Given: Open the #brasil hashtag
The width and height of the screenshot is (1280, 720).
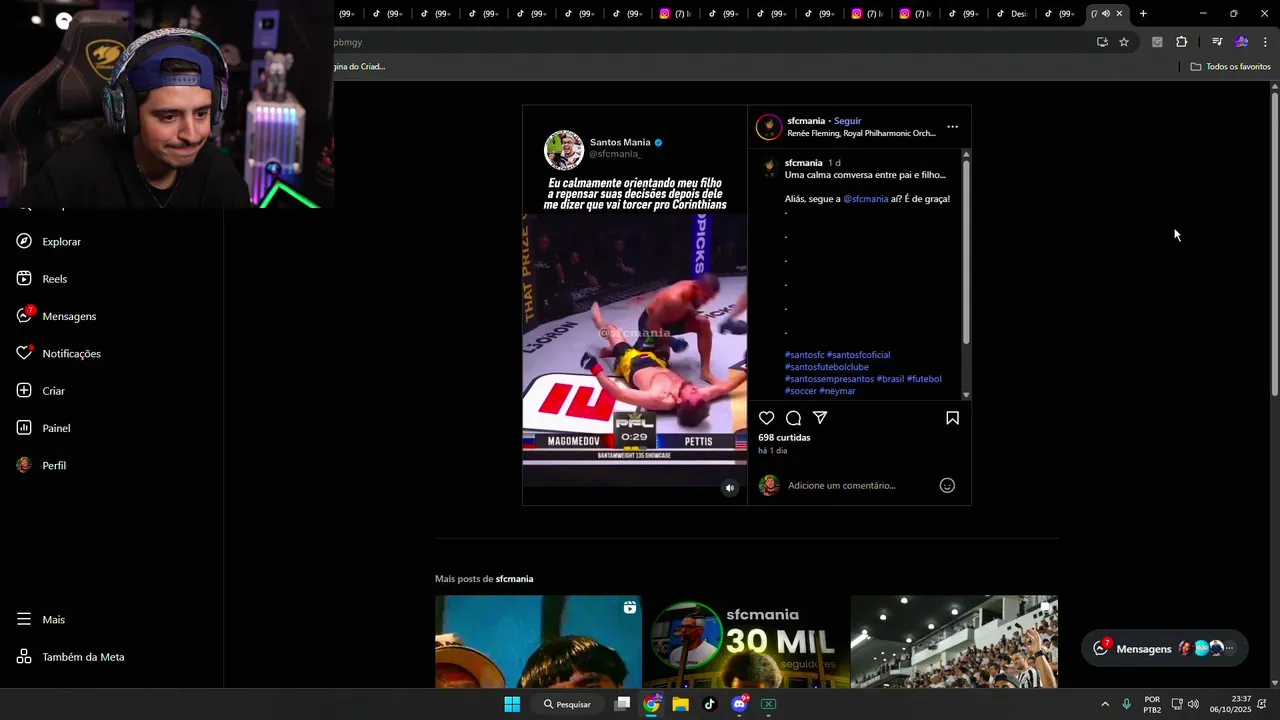Looking at the screenshot, I should 890,379.
